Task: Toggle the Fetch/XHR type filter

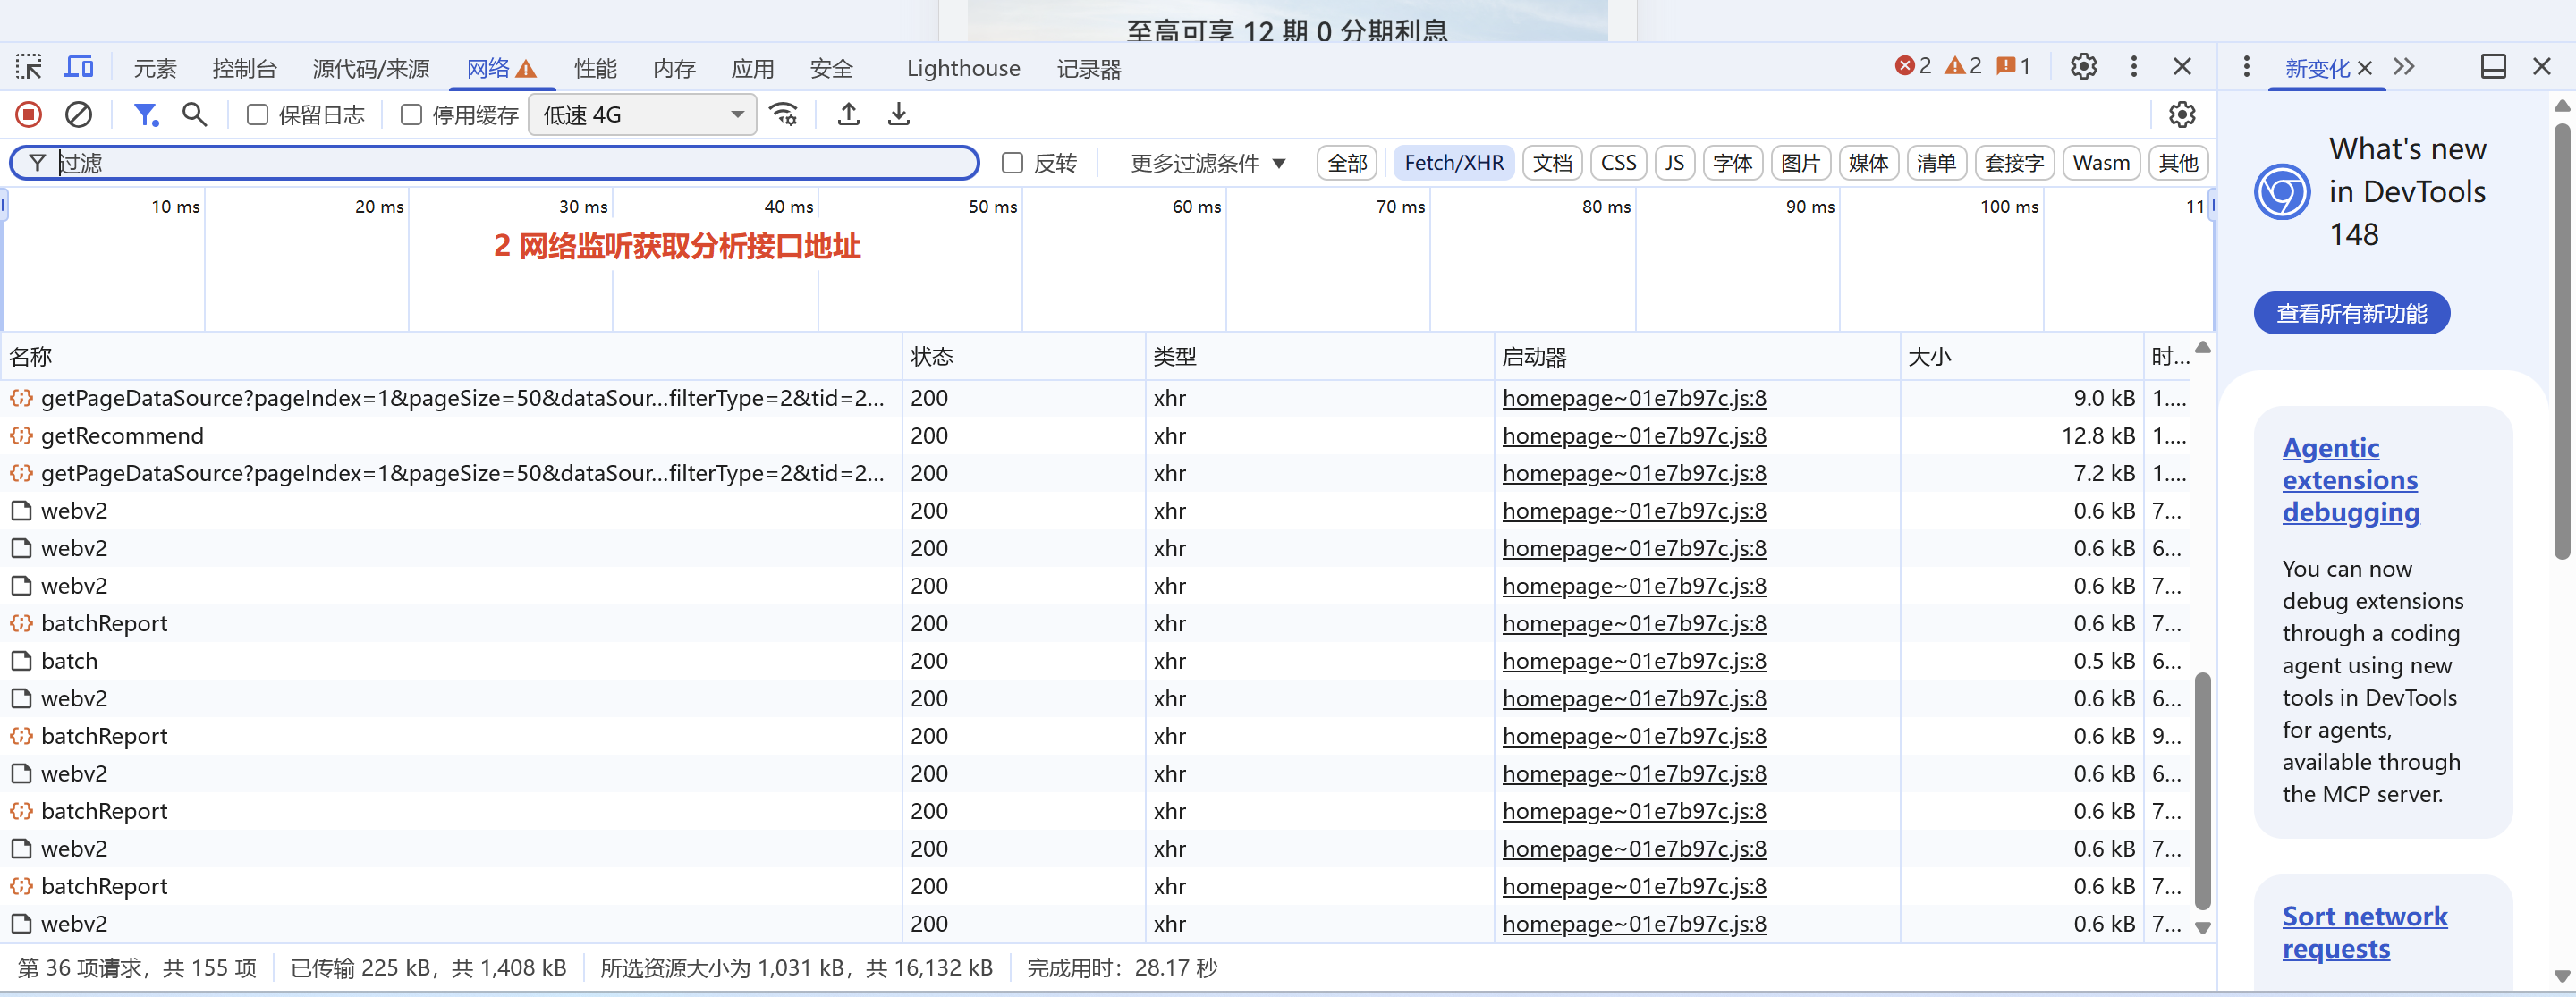Action: pos(1454,163)
